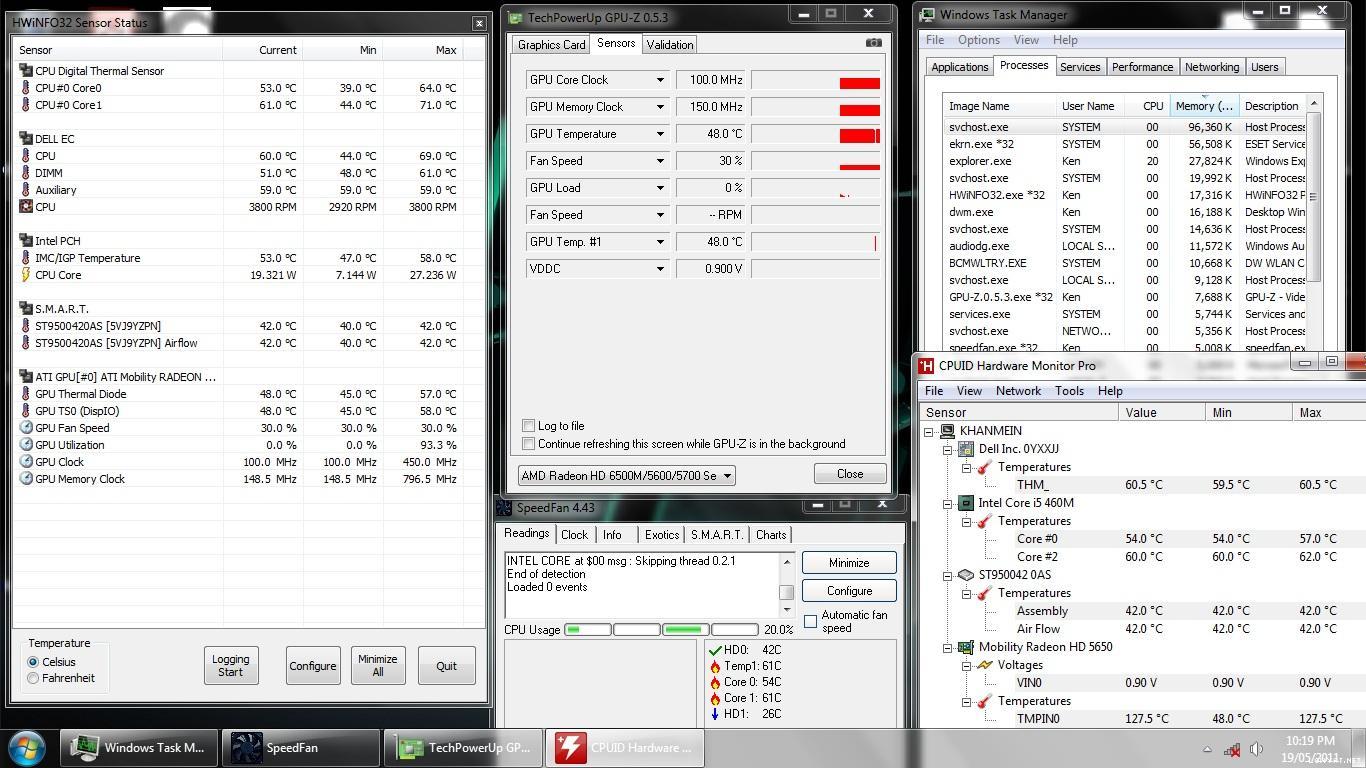Click the Mobility Radeon HD 5650 card icon

click(x=966, y=647)
